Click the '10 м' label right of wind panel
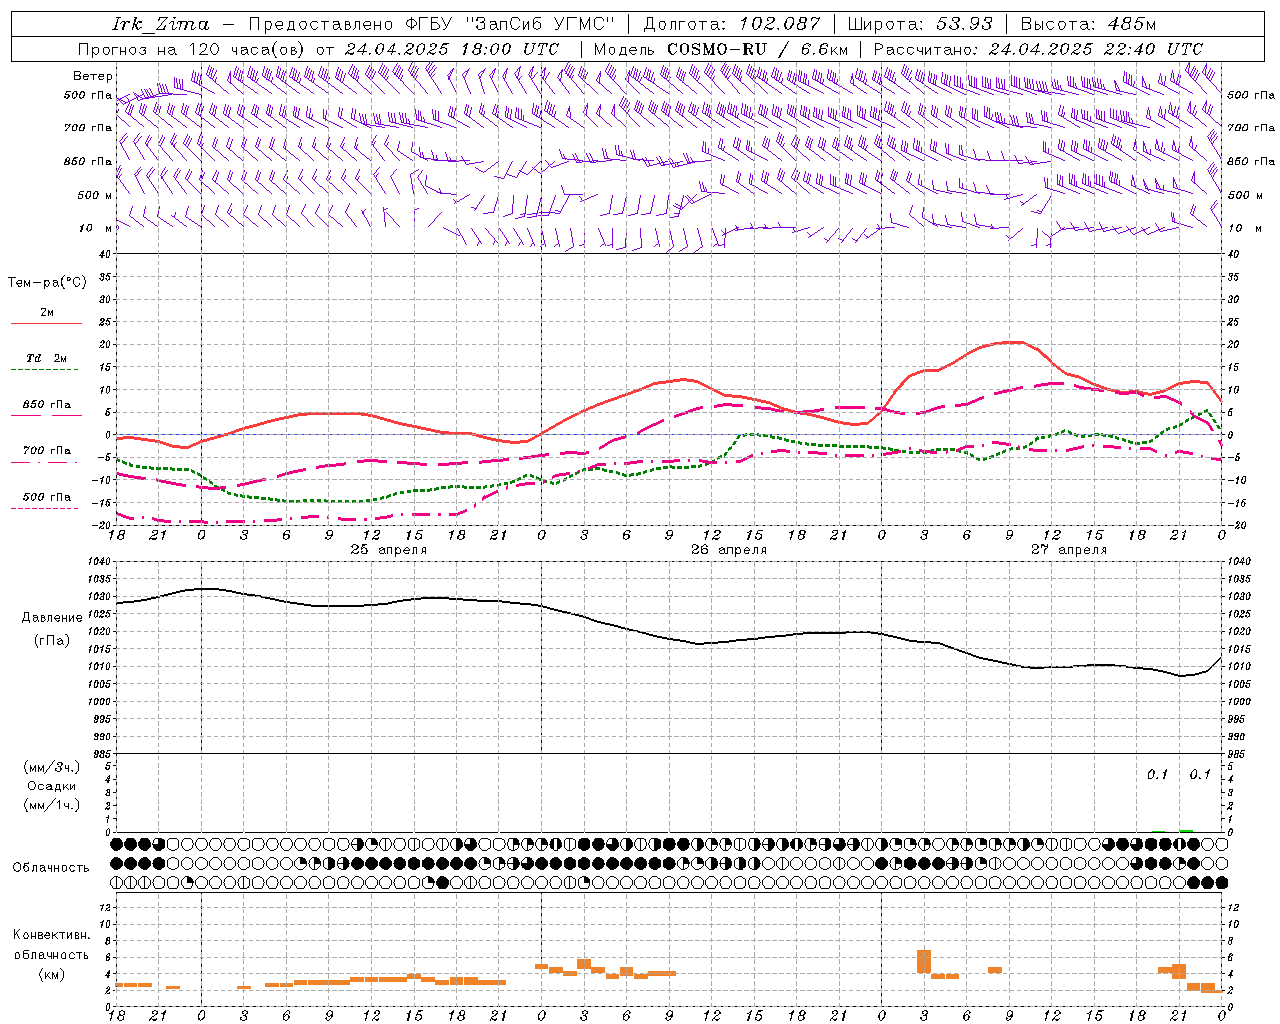 [x=1244, y=228]
